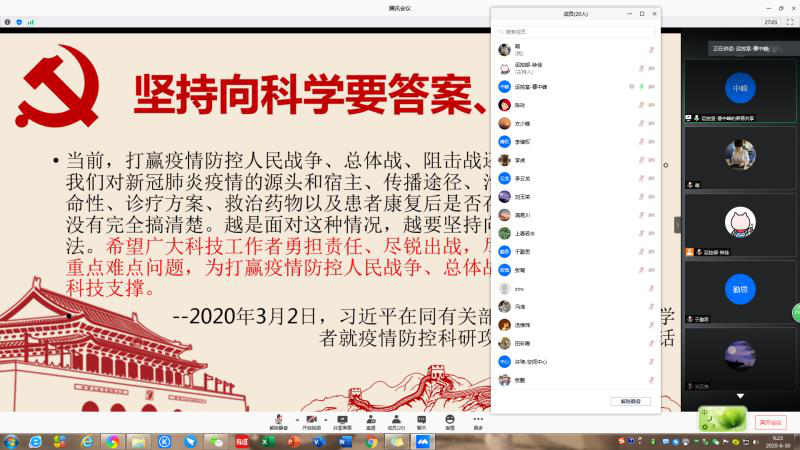Open 共享屏幕 screen sharing
Screen dimensions: 800x450
tap(342, 419)
